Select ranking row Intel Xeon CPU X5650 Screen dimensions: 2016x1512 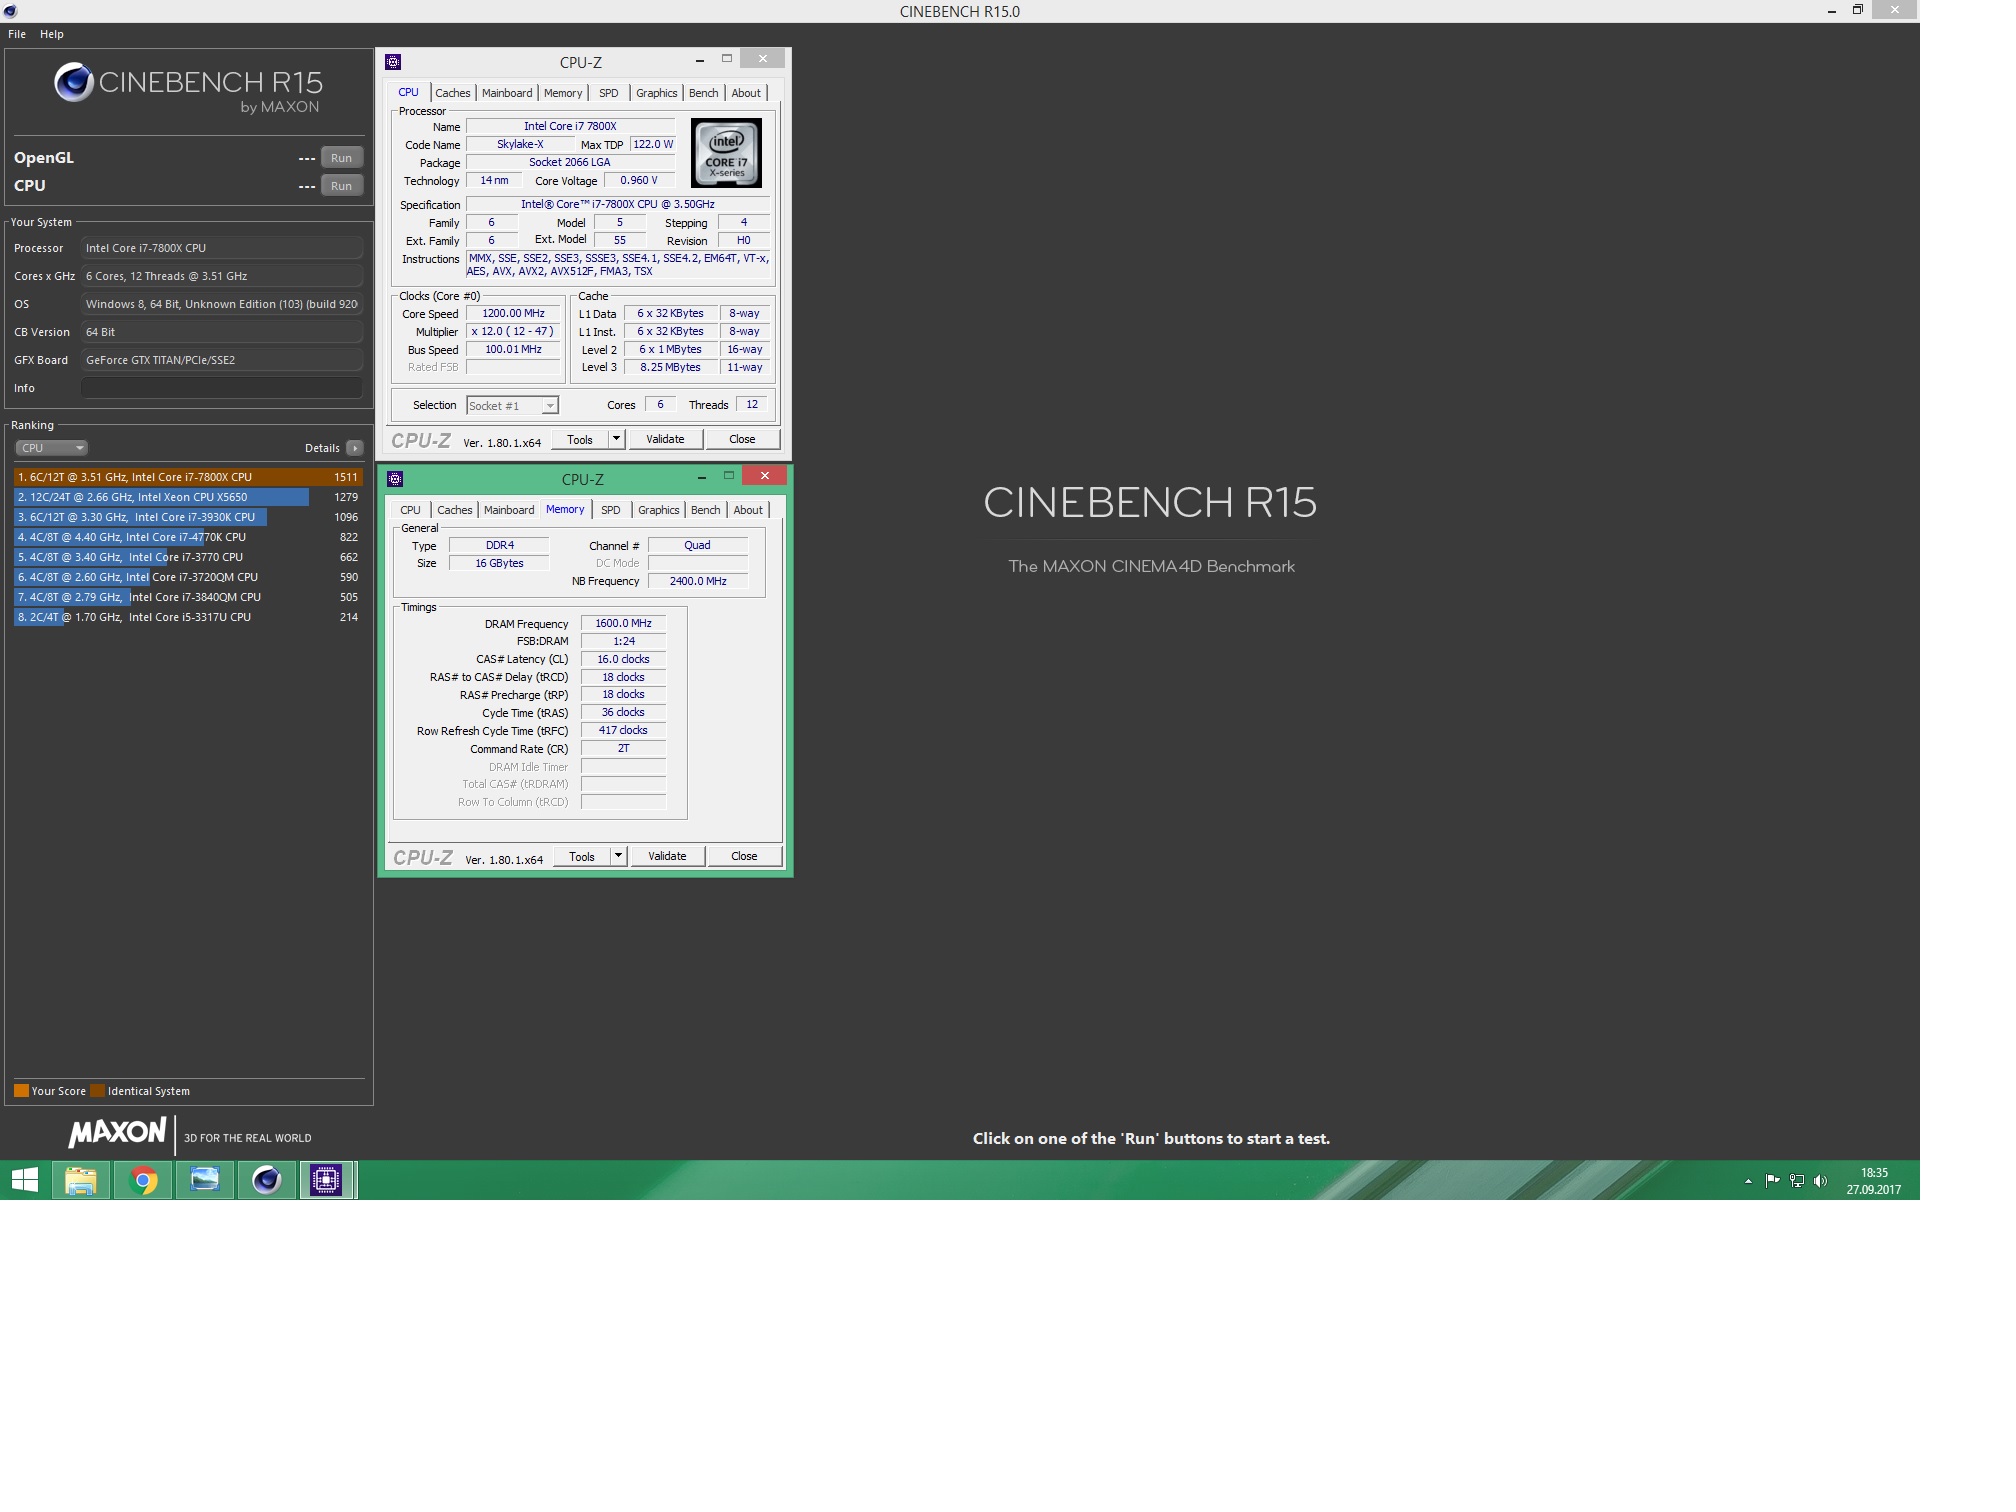(x=187, y=497)
